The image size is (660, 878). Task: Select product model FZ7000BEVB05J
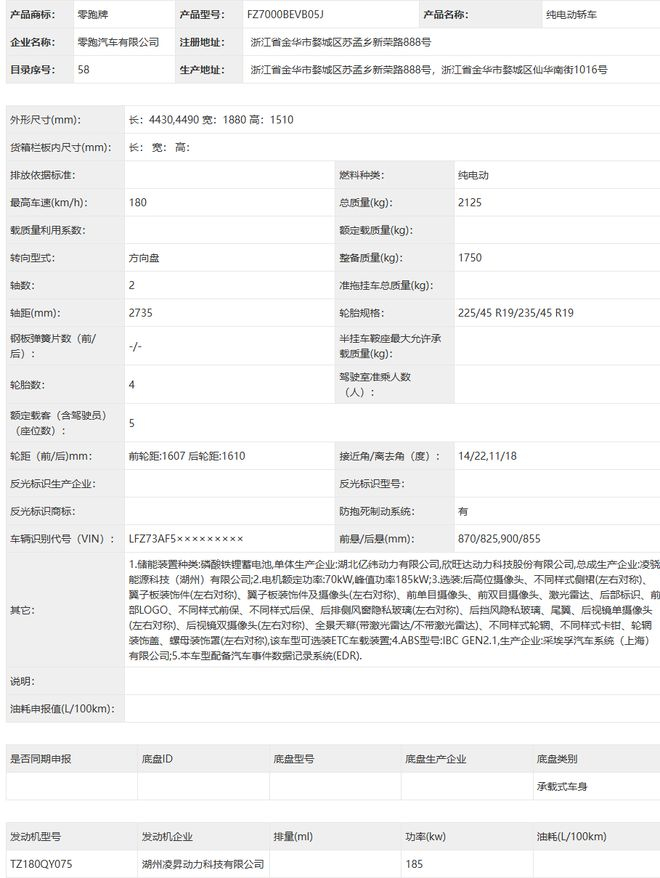click(x=285, y=15)
